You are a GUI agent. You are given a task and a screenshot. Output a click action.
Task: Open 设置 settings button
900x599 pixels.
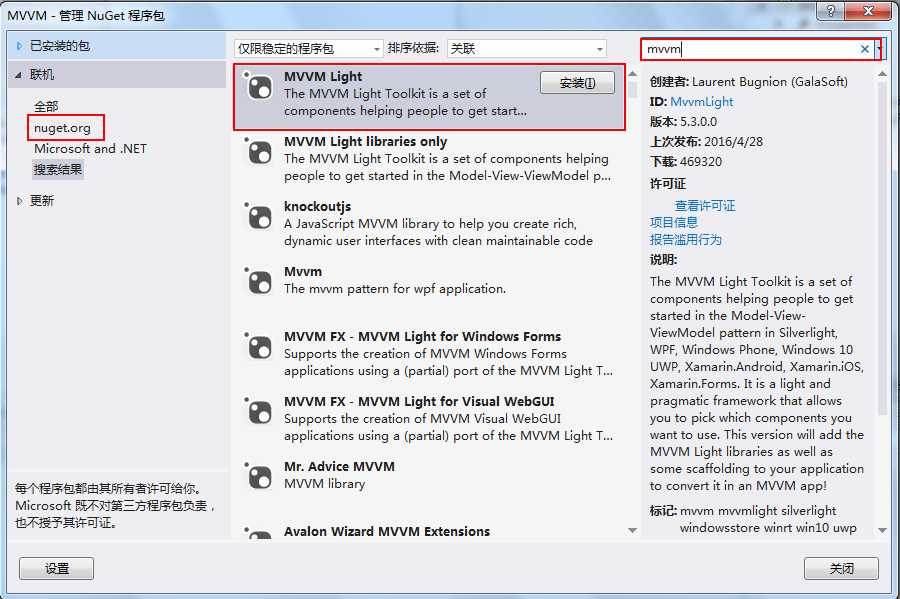[56, 569]
